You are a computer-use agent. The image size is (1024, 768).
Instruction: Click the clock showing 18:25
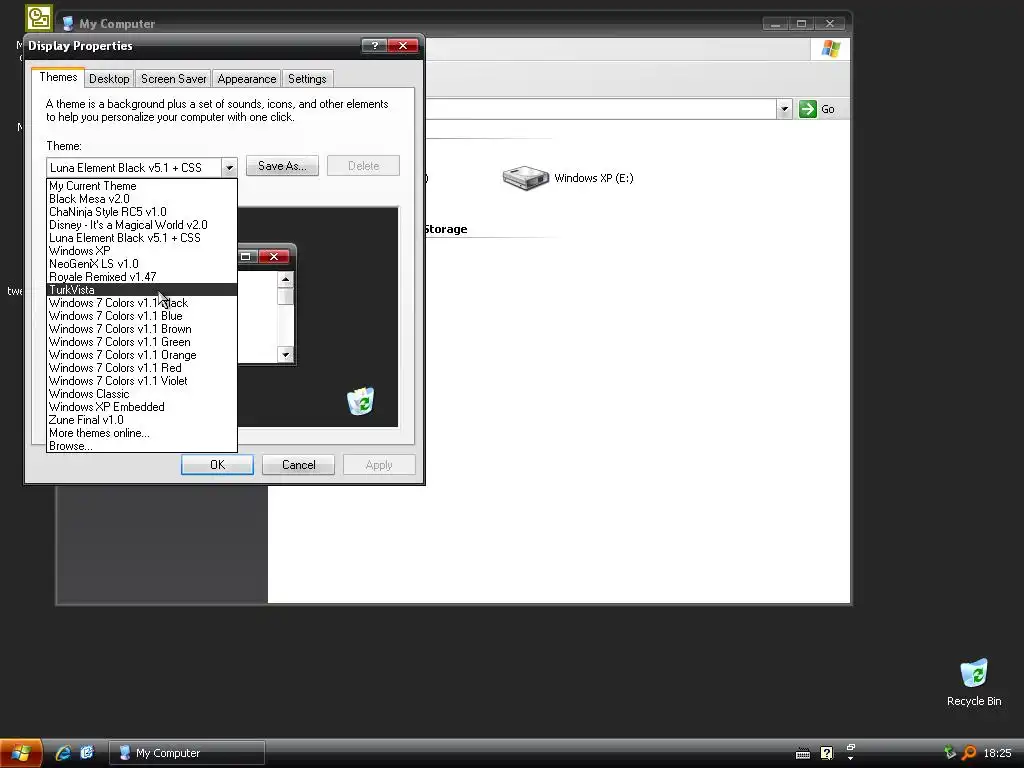997,754
